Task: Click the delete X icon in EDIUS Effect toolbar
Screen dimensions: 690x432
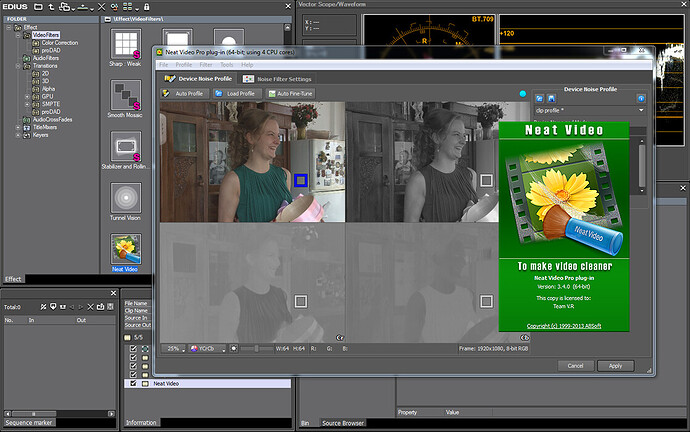Action: click(101, 7)
